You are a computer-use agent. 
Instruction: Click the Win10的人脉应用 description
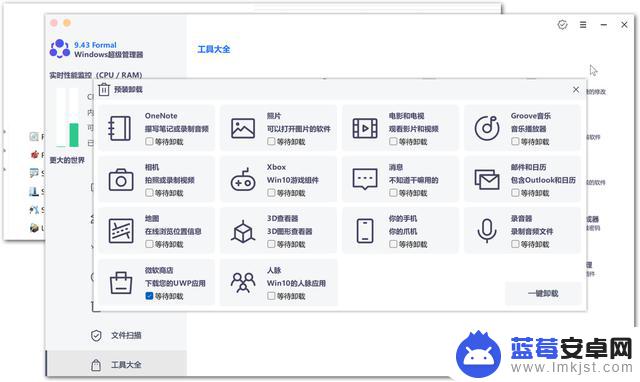pos(296,283)
